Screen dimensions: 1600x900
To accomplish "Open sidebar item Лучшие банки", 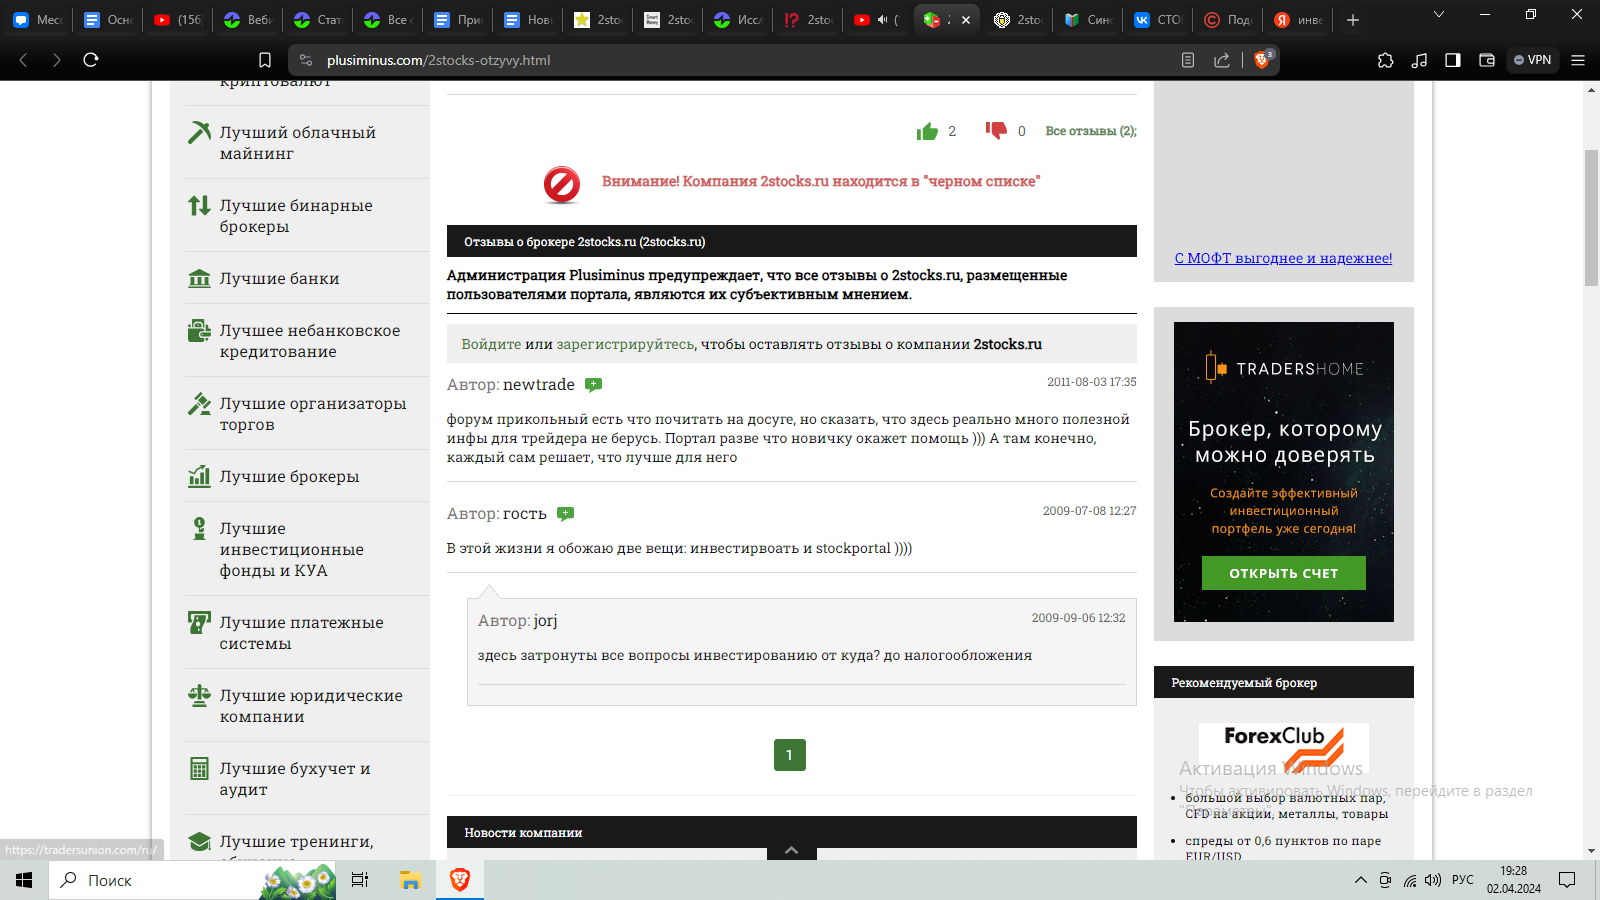I will 308,278.
